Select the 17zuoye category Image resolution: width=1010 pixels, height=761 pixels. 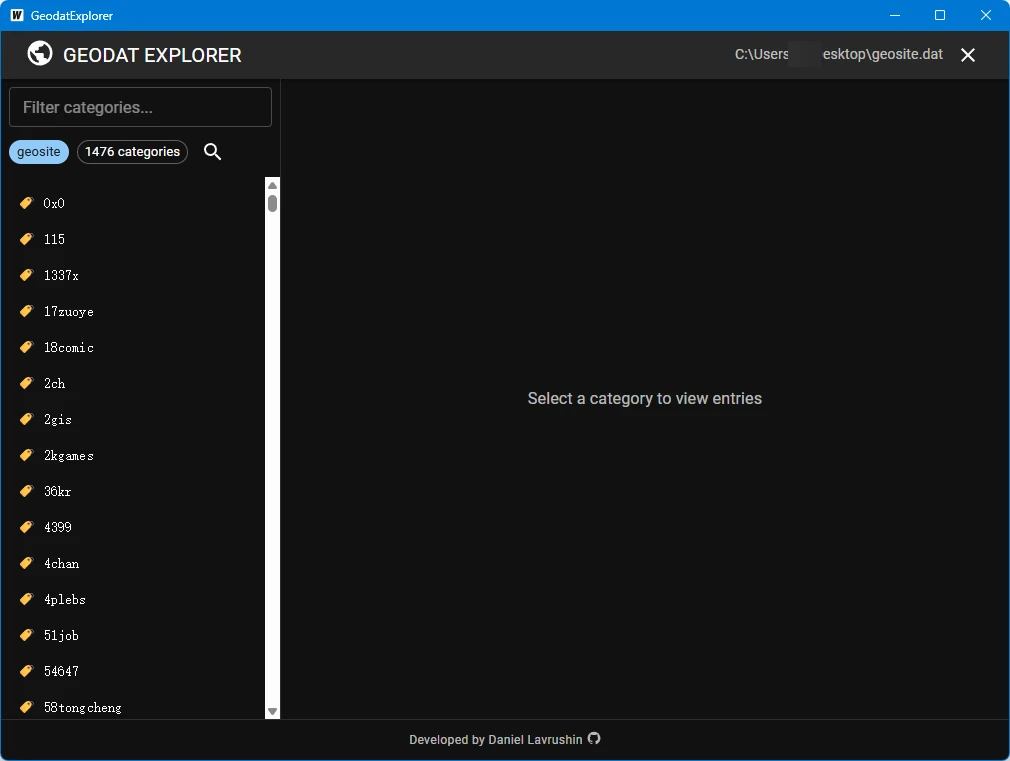tap(133, 311)
